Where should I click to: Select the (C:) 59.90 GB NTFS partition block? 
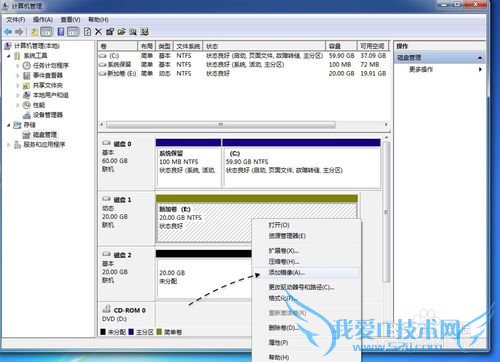(302, 163)
